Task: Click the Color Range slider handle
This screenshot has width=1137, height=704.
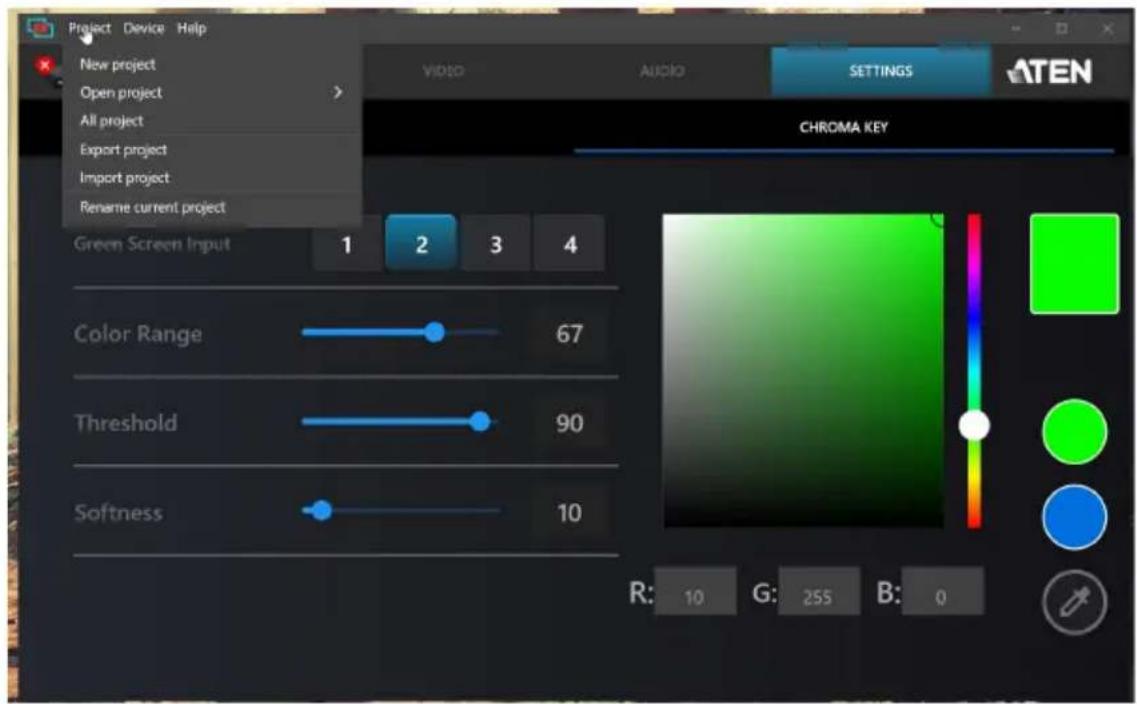Action: [x=434, y=332]
